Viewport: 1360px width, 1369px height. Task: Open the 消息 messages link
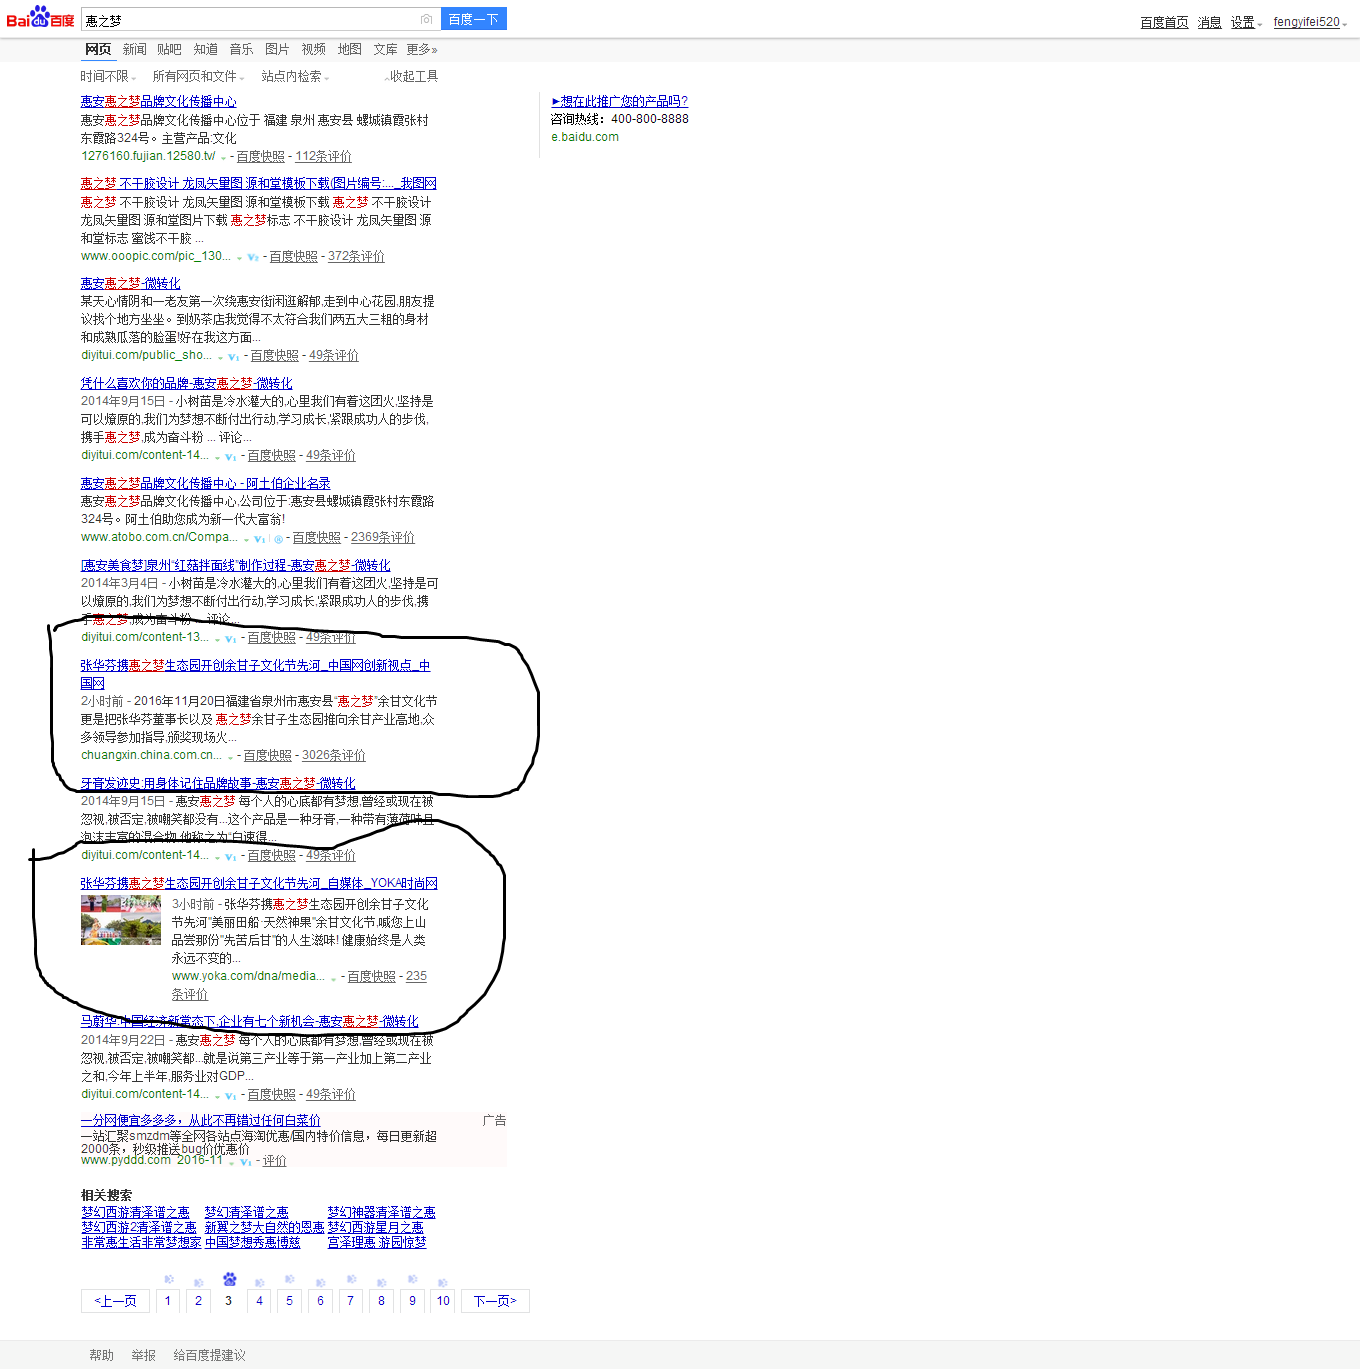click(x=1210, y=22)
